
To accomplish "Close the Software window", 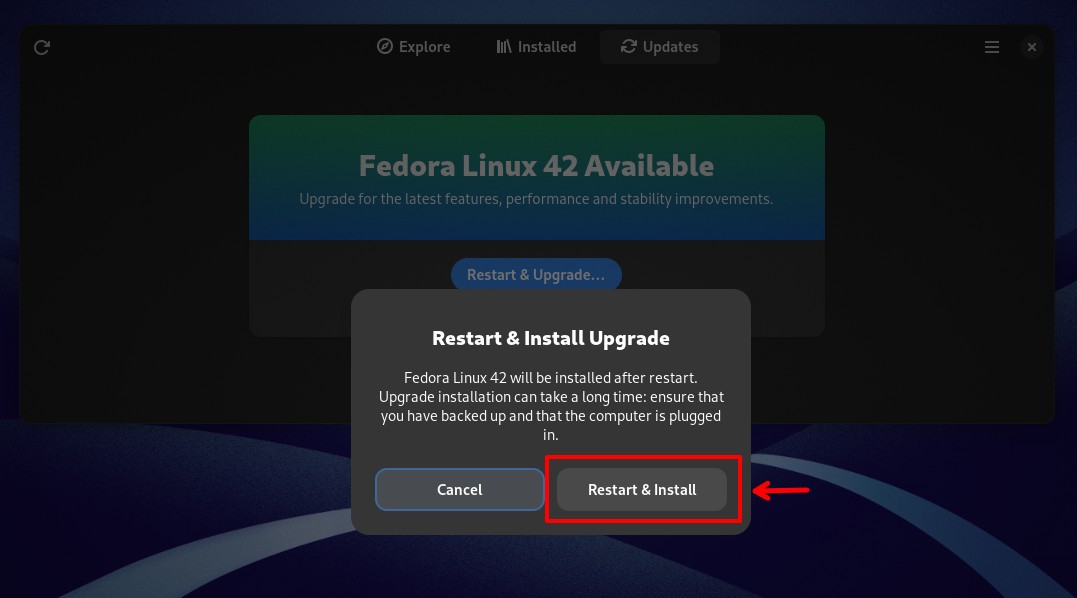I will click(x=1032, y=47).
